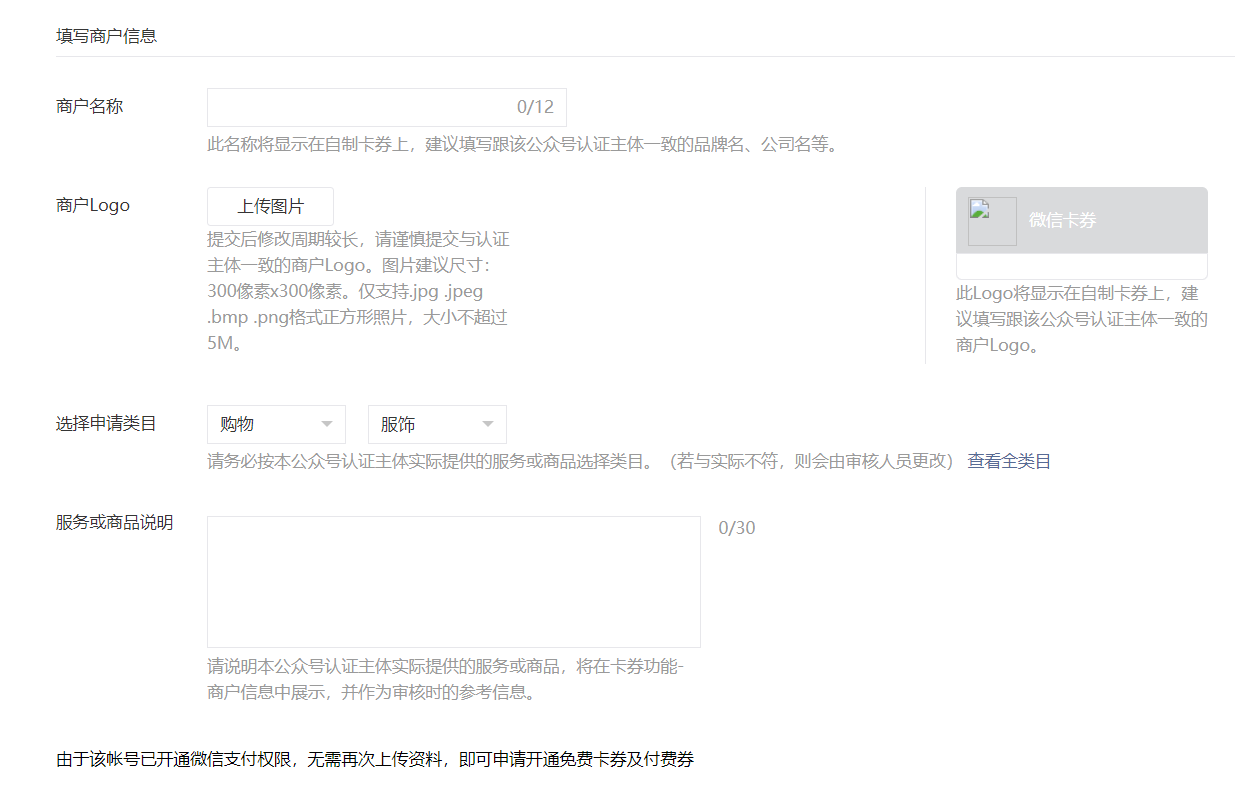Viewport: 1235px width, 798px height.
Task: Expand the 服饰 subcategory dropdown
Action: pos(437,424)
